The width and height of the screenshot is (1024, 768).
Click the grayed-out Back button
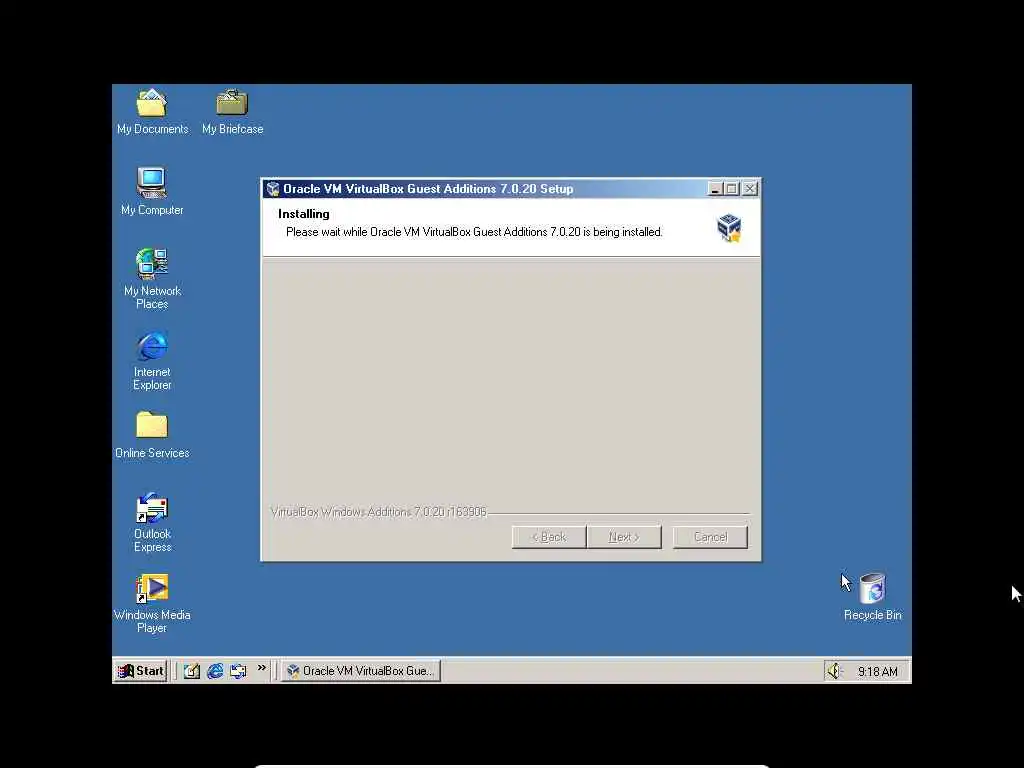point(549,537)
